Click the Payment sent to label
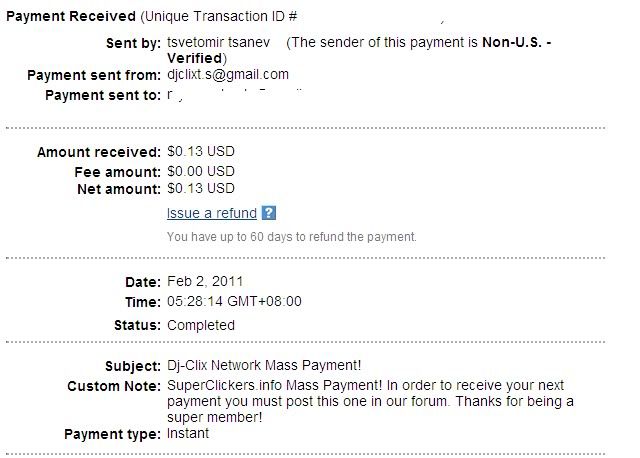 click(x=103, y=95)
